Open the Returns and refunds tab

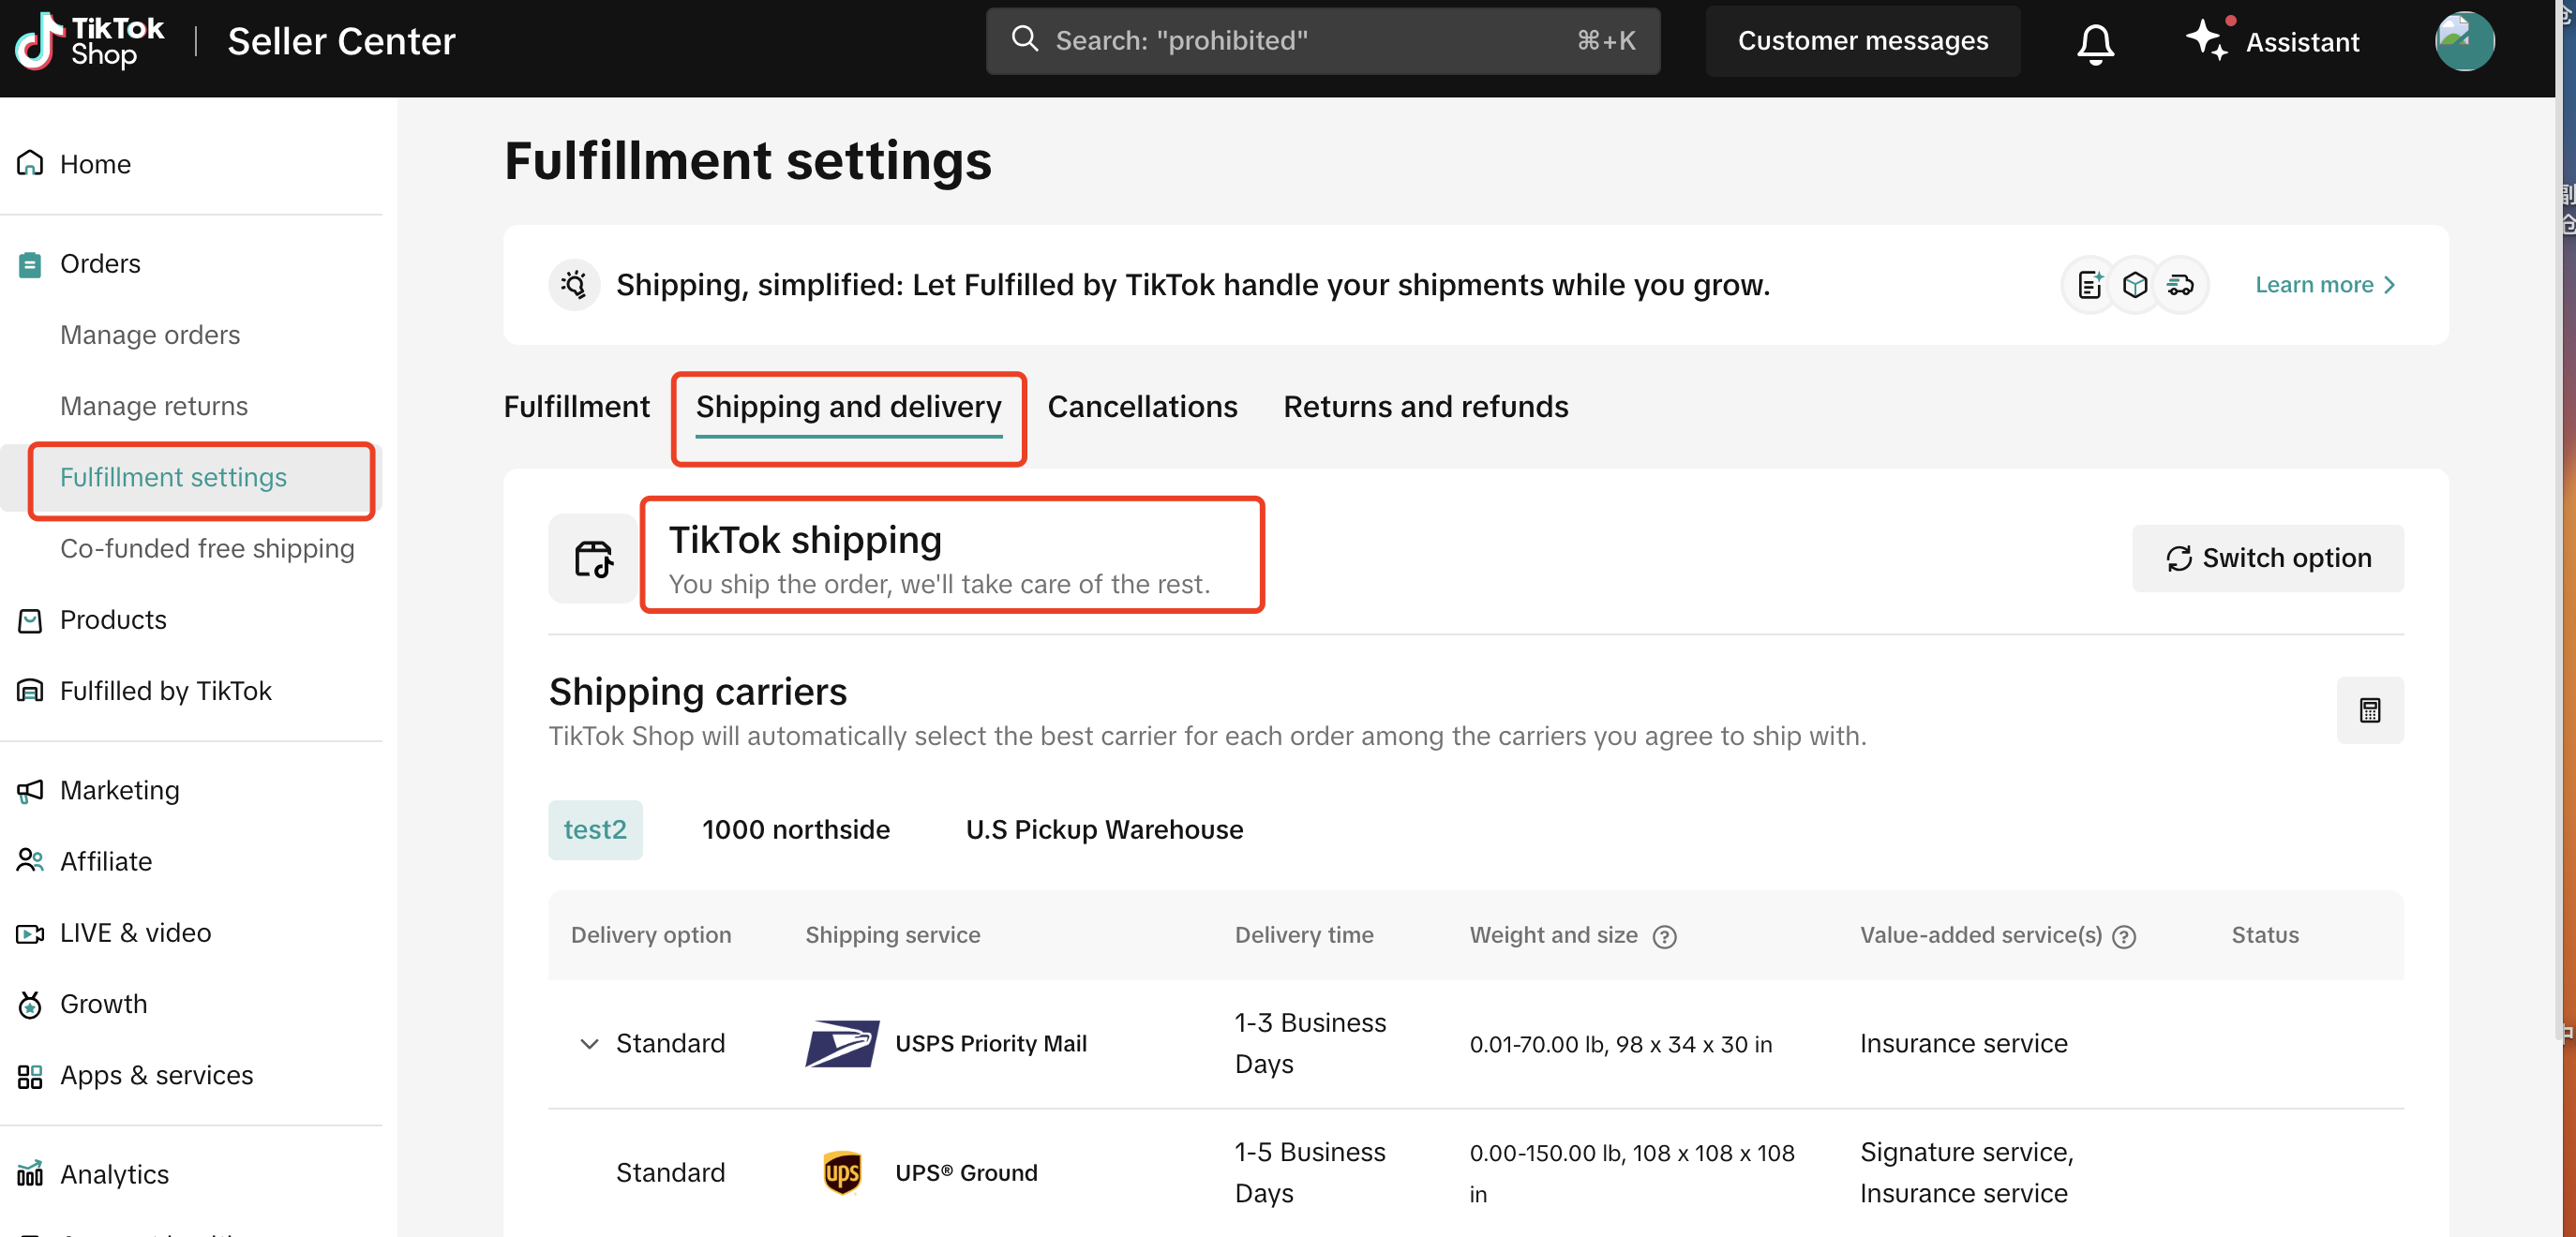click(x=1425, y=406)
